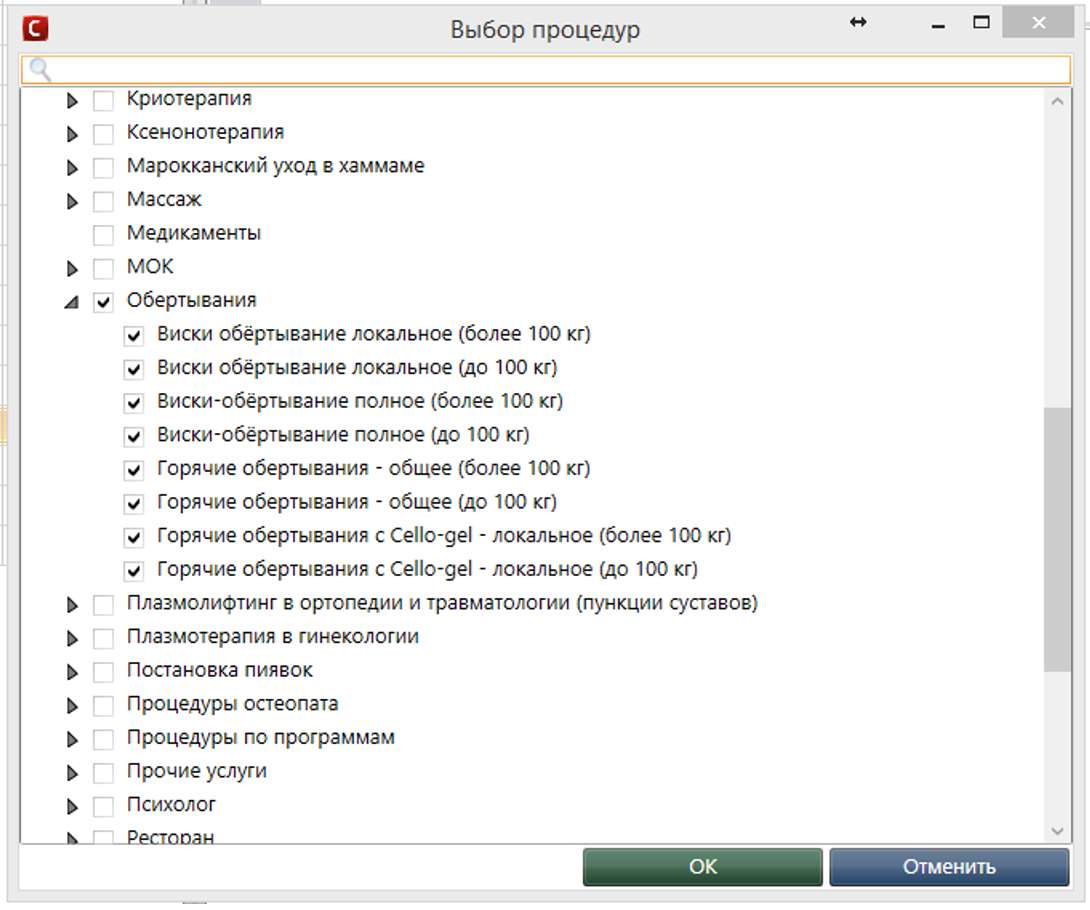Select Плазмотерапия в гинекологии item
This screenshot has height=910, width=1090.
tap(272, 636)
